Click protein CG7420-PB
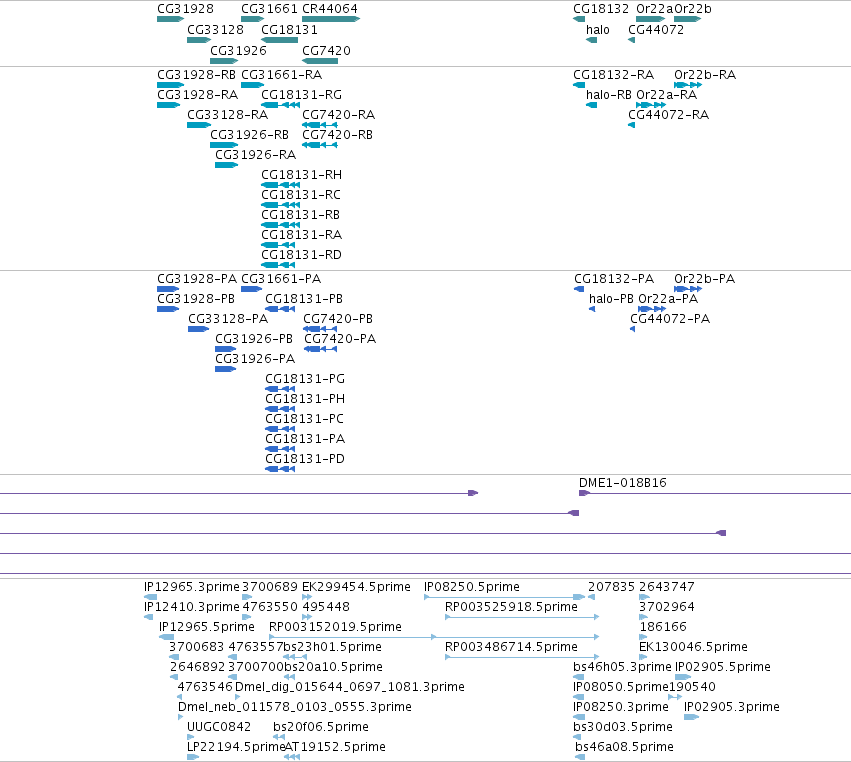 tap(338, 319)
